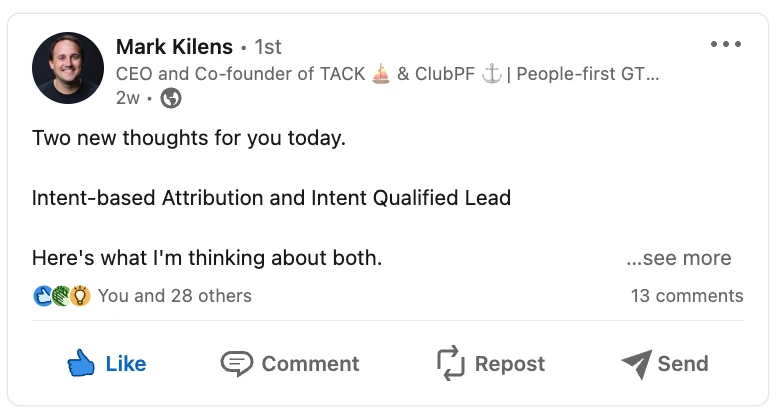780x418 pixels.
Task: Click the blue like reaction icon in summary
Action: tap(43, 296)
